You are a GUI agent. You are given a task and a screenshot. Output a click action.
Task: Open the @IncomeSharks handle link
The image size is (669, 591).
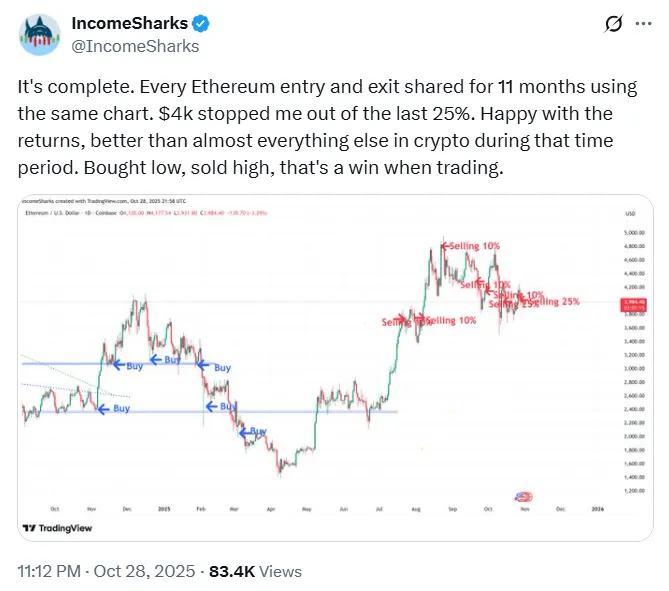click(x=135, y=46)
